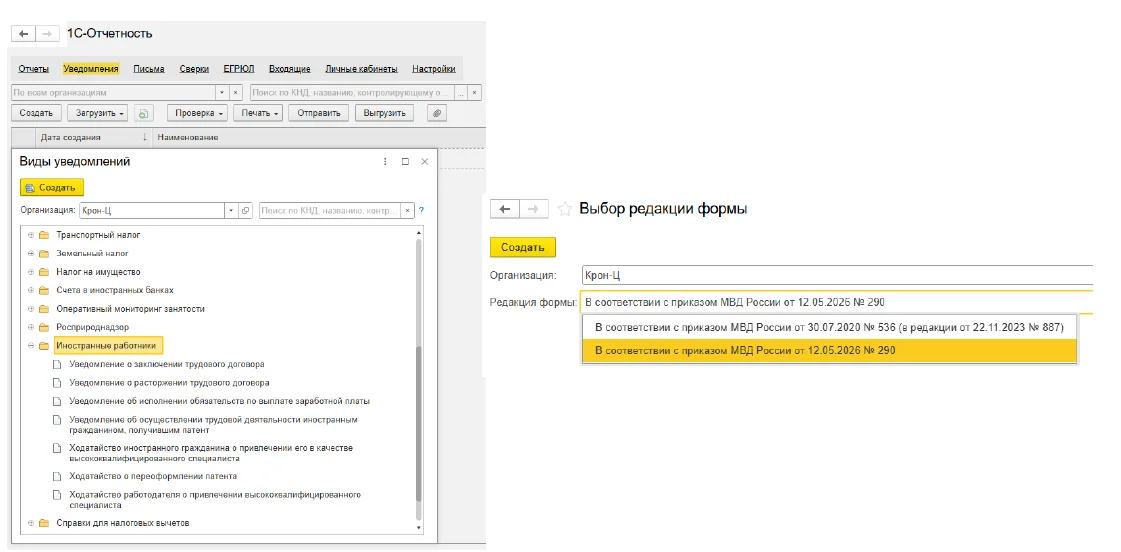Expand Счета в иностранных банках folder

[x=31, y=290]
